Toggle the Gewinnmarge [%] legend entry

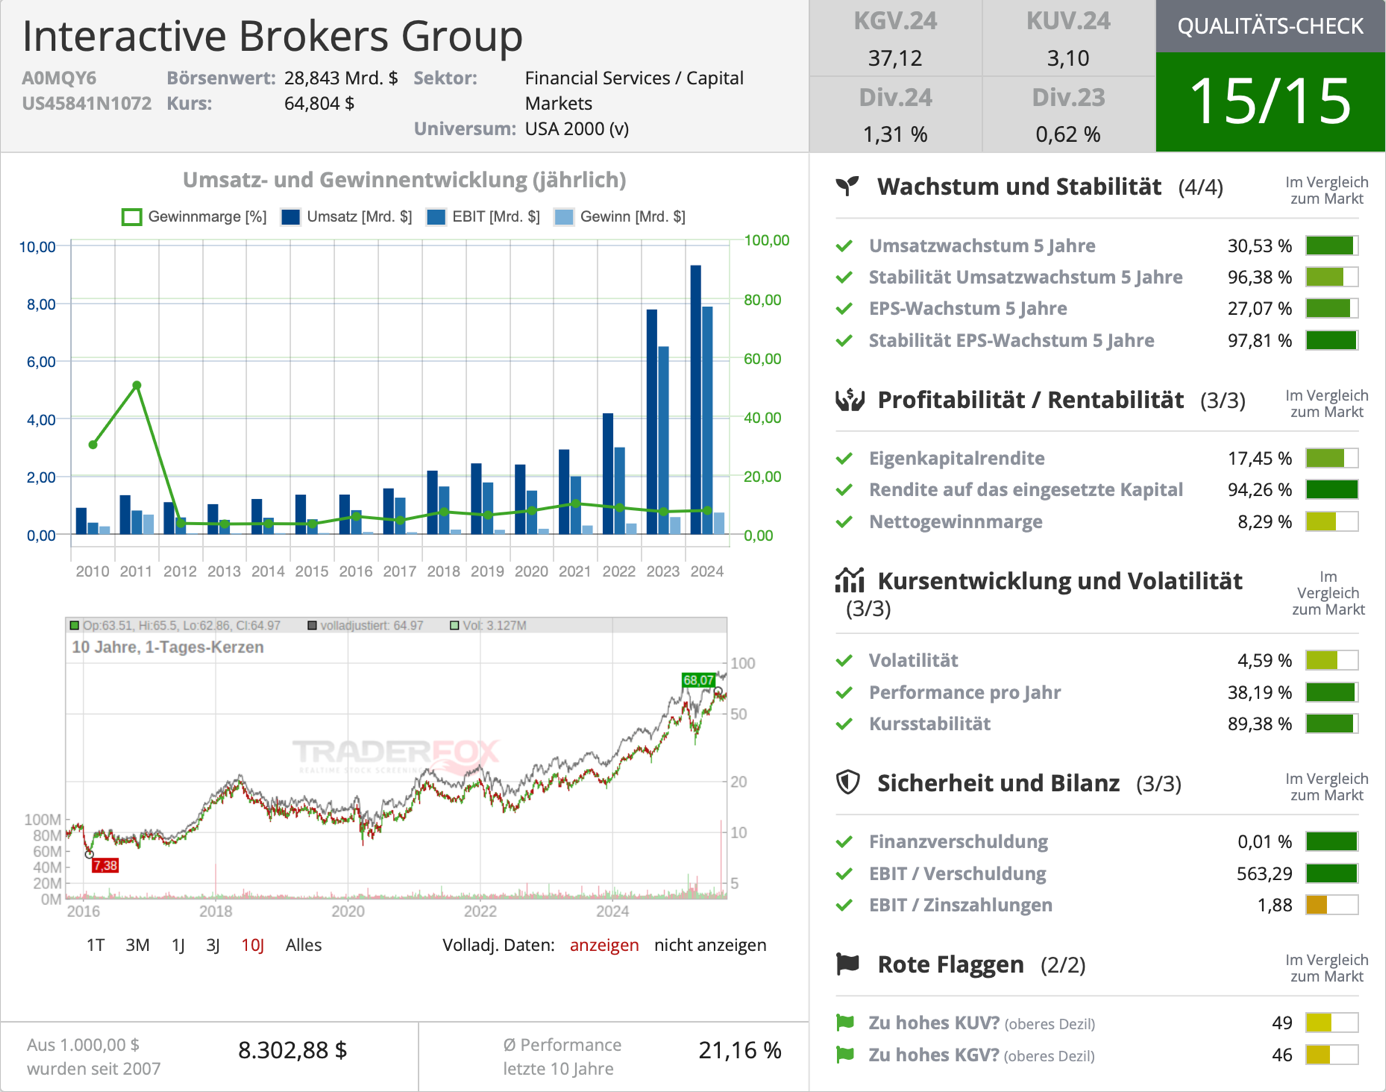point(194,217)
